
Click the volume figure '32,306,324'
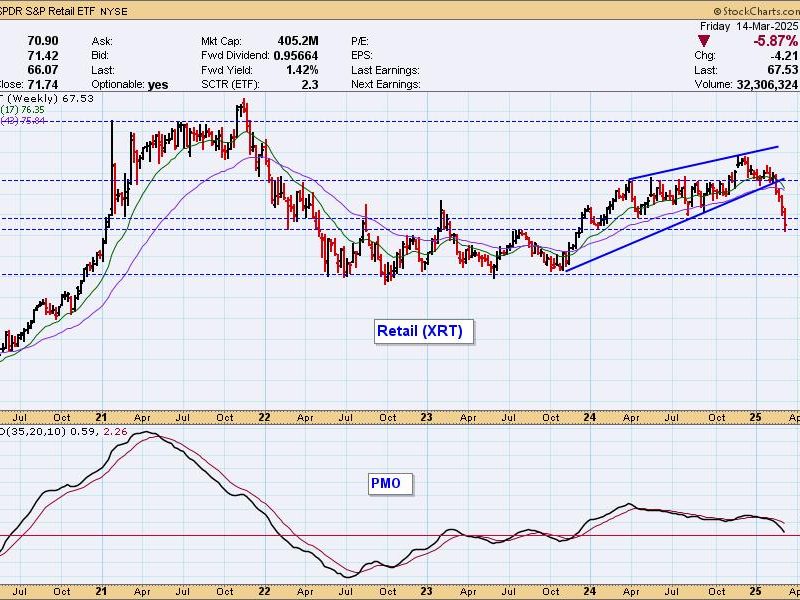pyautogui.click(x=767, y=84)
